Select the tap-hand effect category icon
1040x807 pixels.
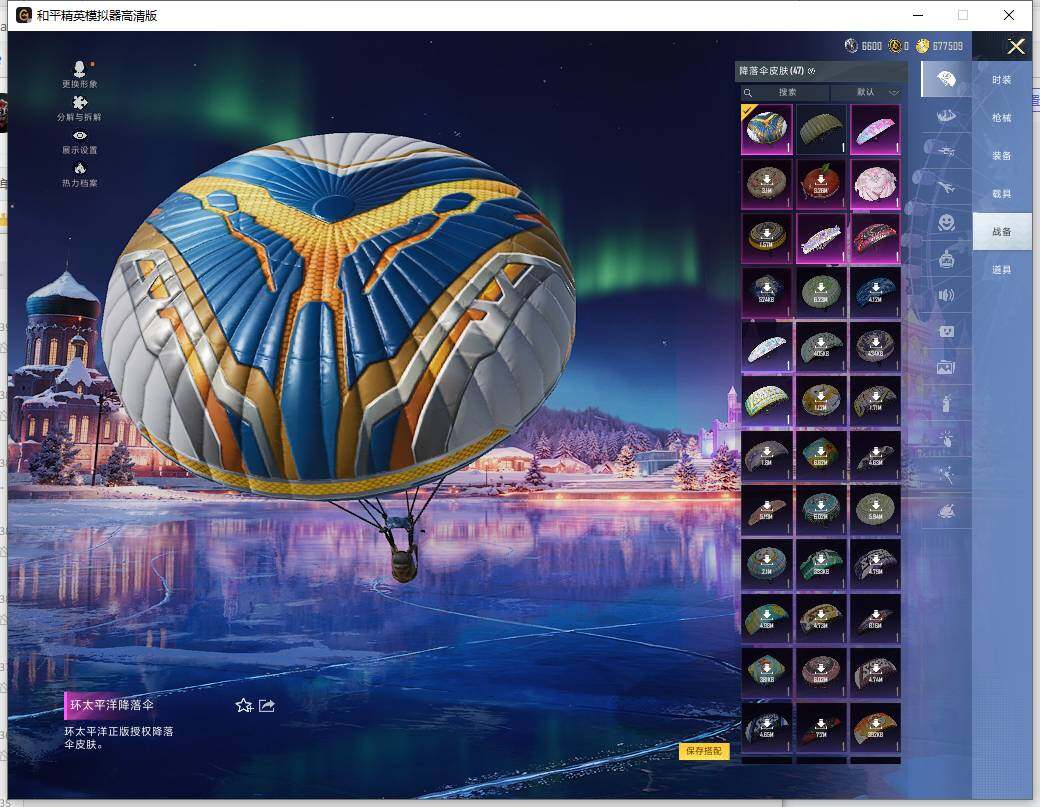(946, 438)
